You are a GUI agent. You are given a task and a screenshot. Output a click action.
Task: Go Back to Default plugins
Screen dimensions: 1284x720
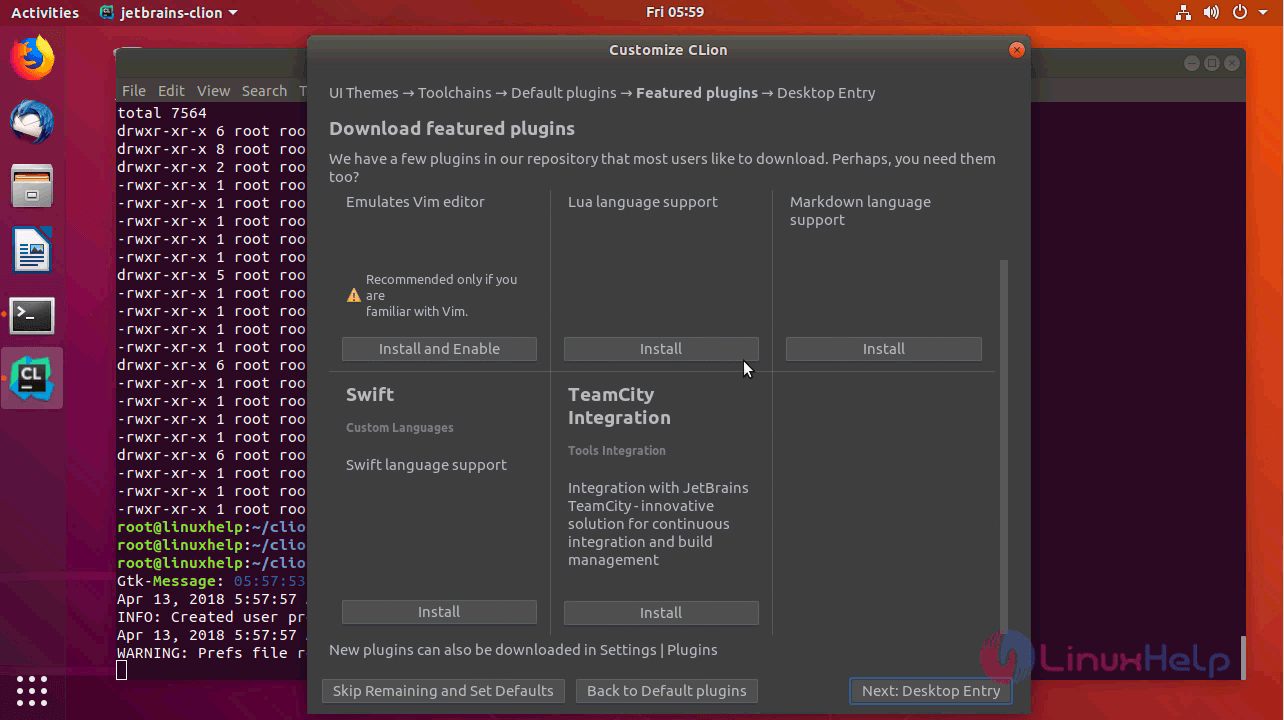click(667, 691)
